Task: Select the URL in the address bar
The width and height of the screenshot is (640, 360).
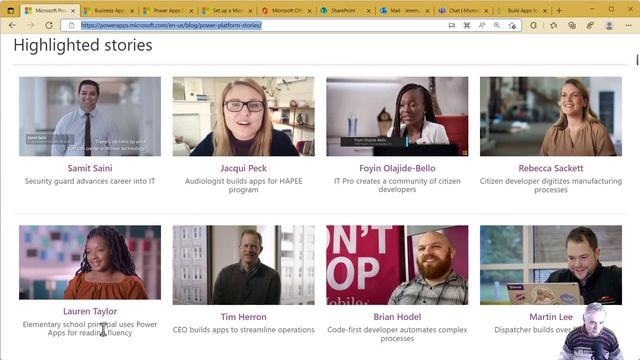Action: (x=171, y=25)
